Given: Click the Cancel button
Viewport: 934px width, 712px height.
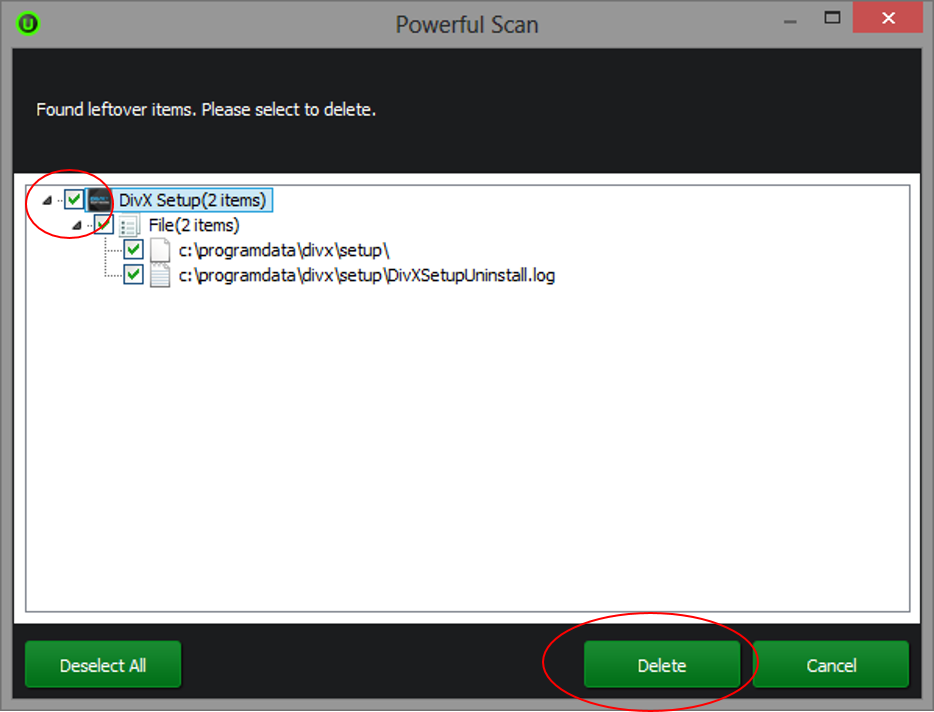Looking at the screenshot, I should (831, 664).
